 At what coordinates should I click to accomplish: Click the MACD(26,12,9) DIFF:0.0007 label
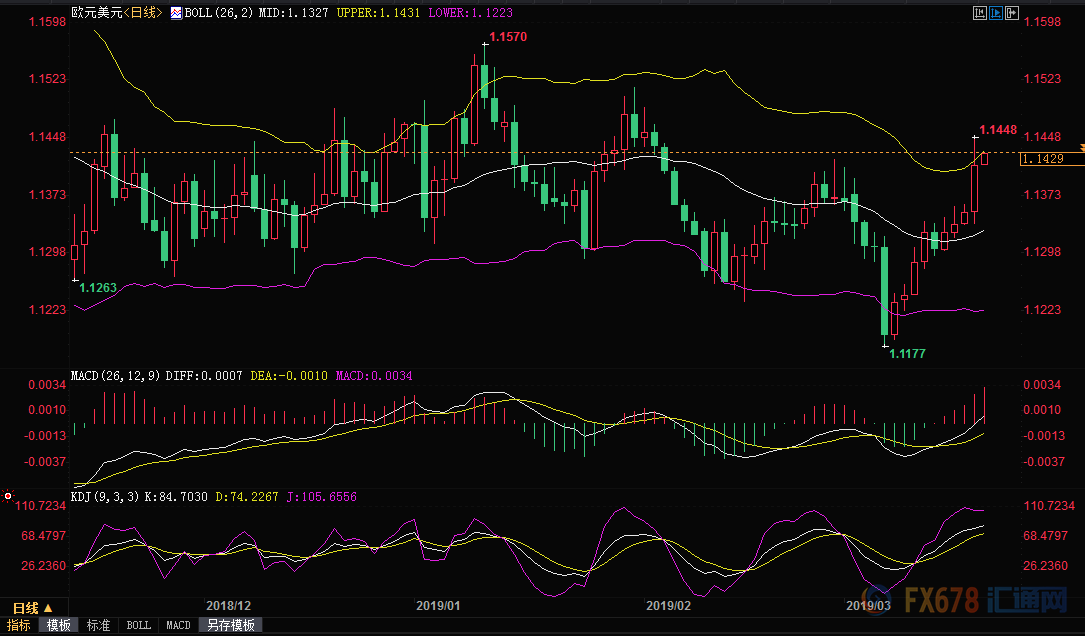point(157,376)
